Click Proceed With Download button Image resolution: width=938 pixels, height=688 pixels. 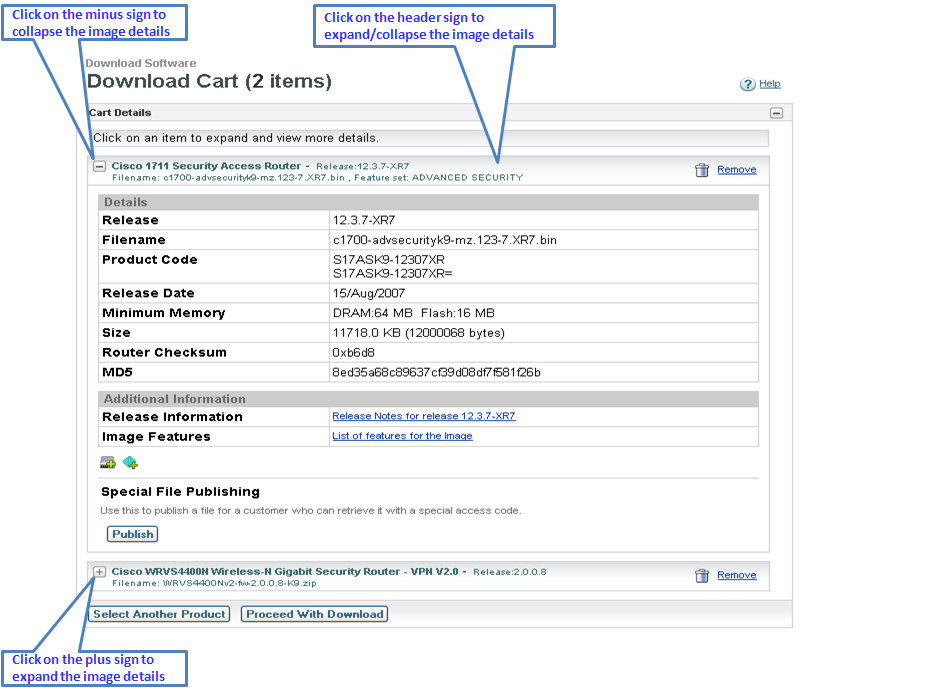pos(315,614)
